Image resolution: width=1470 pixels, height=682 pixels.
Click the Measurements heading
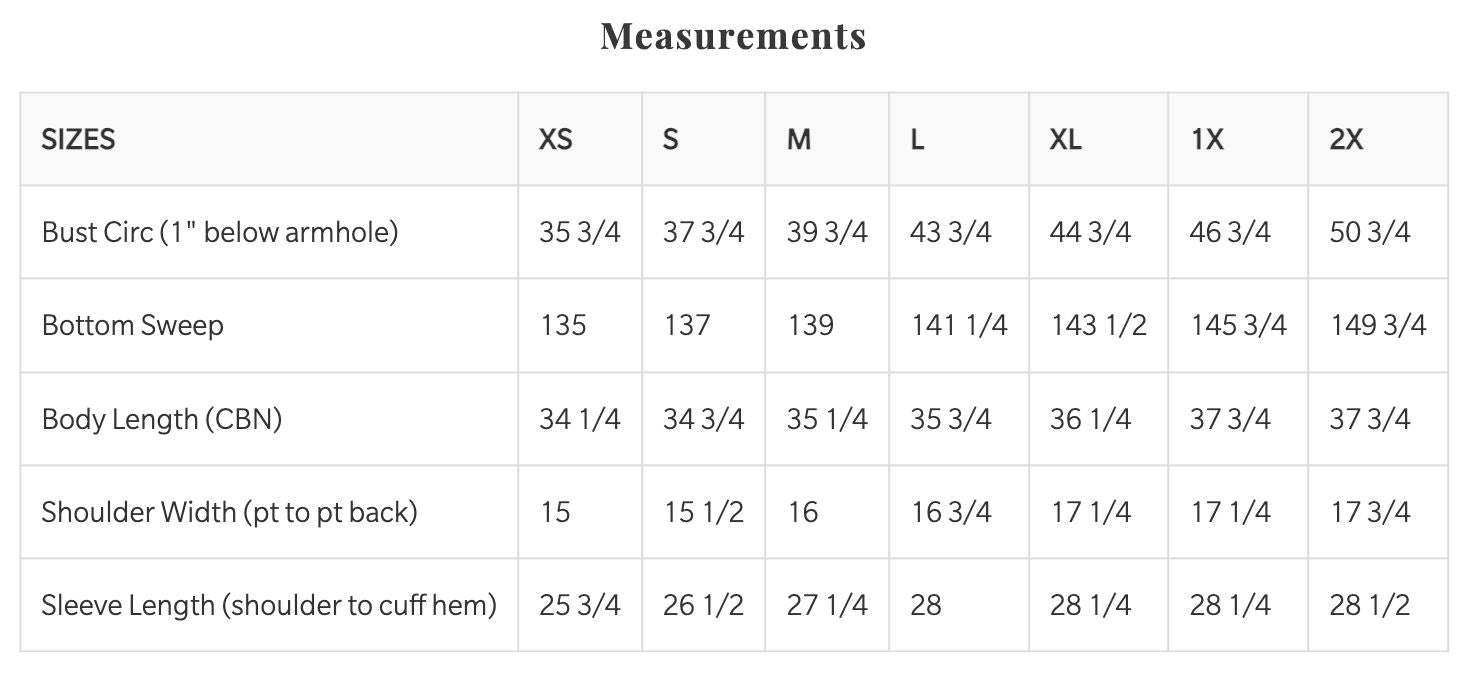point(733,37)
